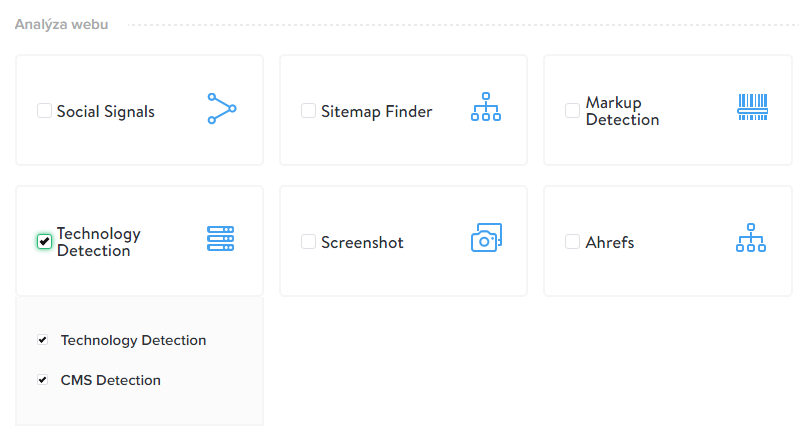The image size is (806, 444).
Task: Click the Screenshot label text
Action: click(x=362, y=243)
